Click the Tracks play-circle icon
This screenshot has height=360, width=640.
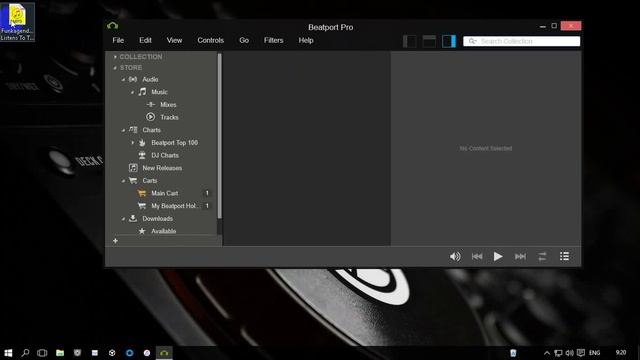(151, 117)
